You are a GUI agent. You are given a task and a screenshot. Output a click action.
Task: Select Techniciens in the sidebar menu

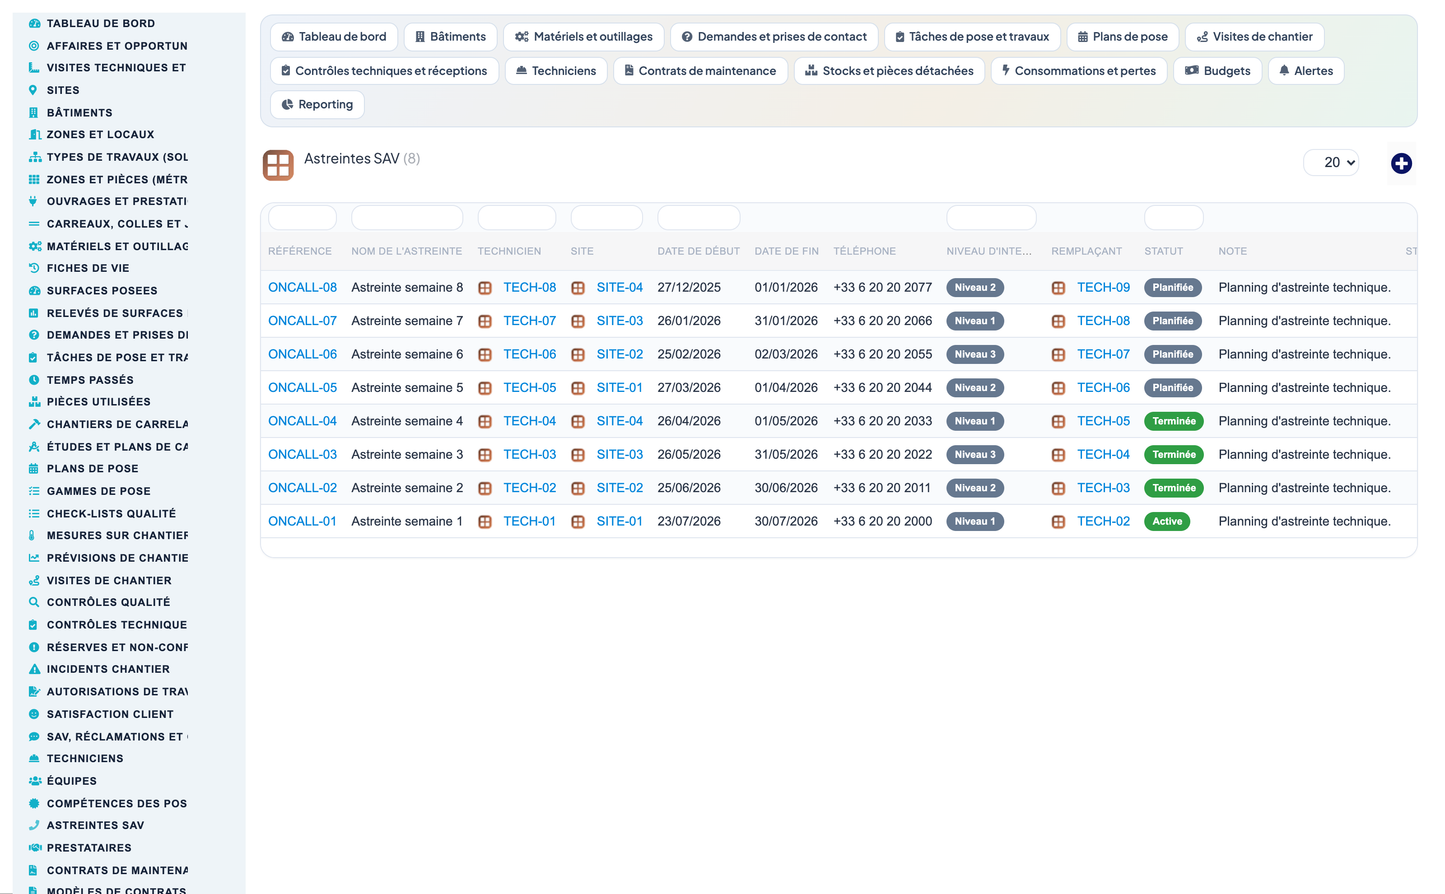click(85, 759)
